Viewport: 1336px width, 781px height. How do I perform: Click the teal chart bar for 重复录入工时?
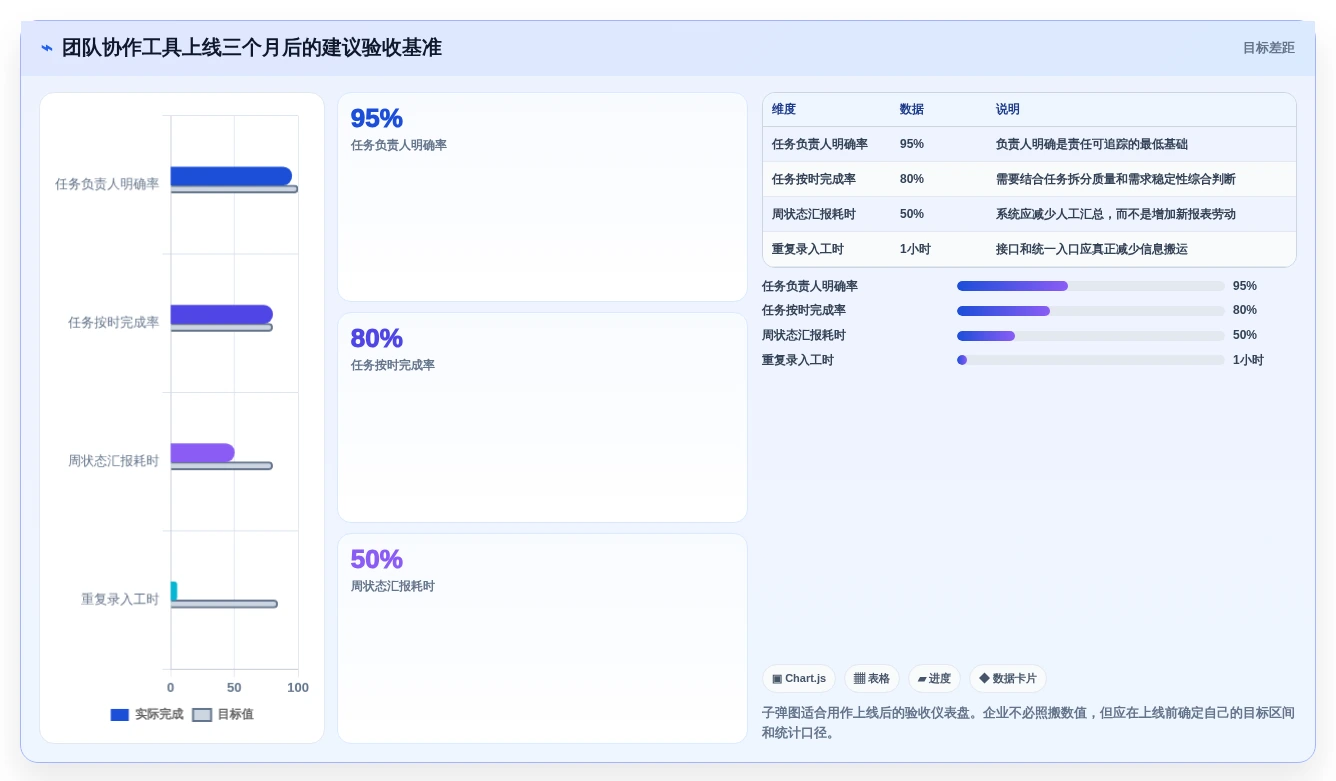pos(174,591)
